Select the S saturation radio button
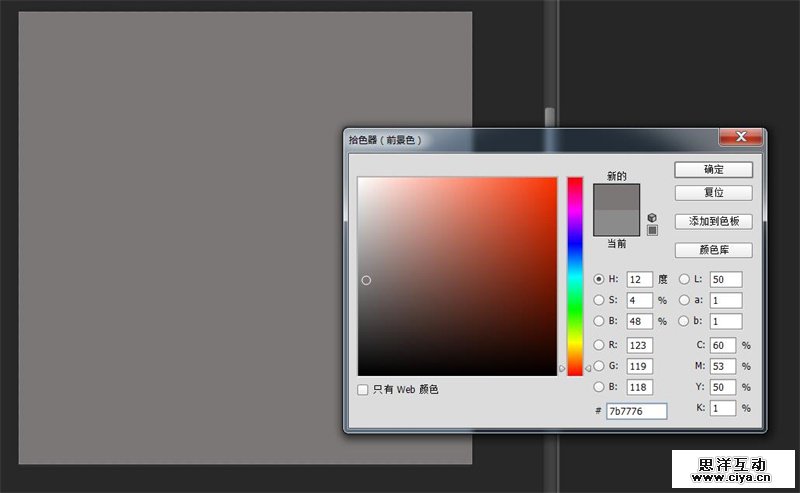Viewport: 800px width, 493px height. 599,300
